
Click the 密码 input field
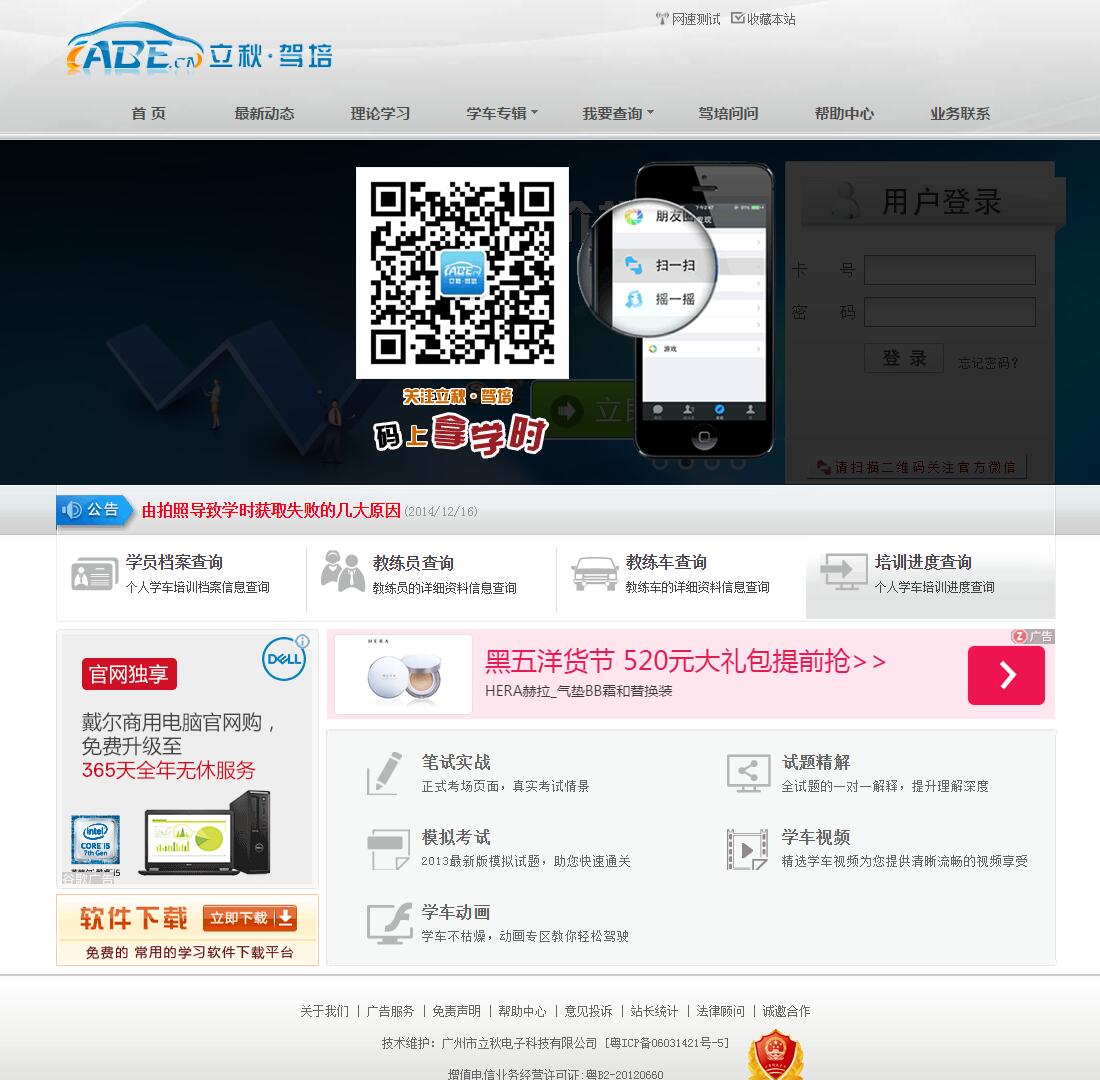click(950, 312)
